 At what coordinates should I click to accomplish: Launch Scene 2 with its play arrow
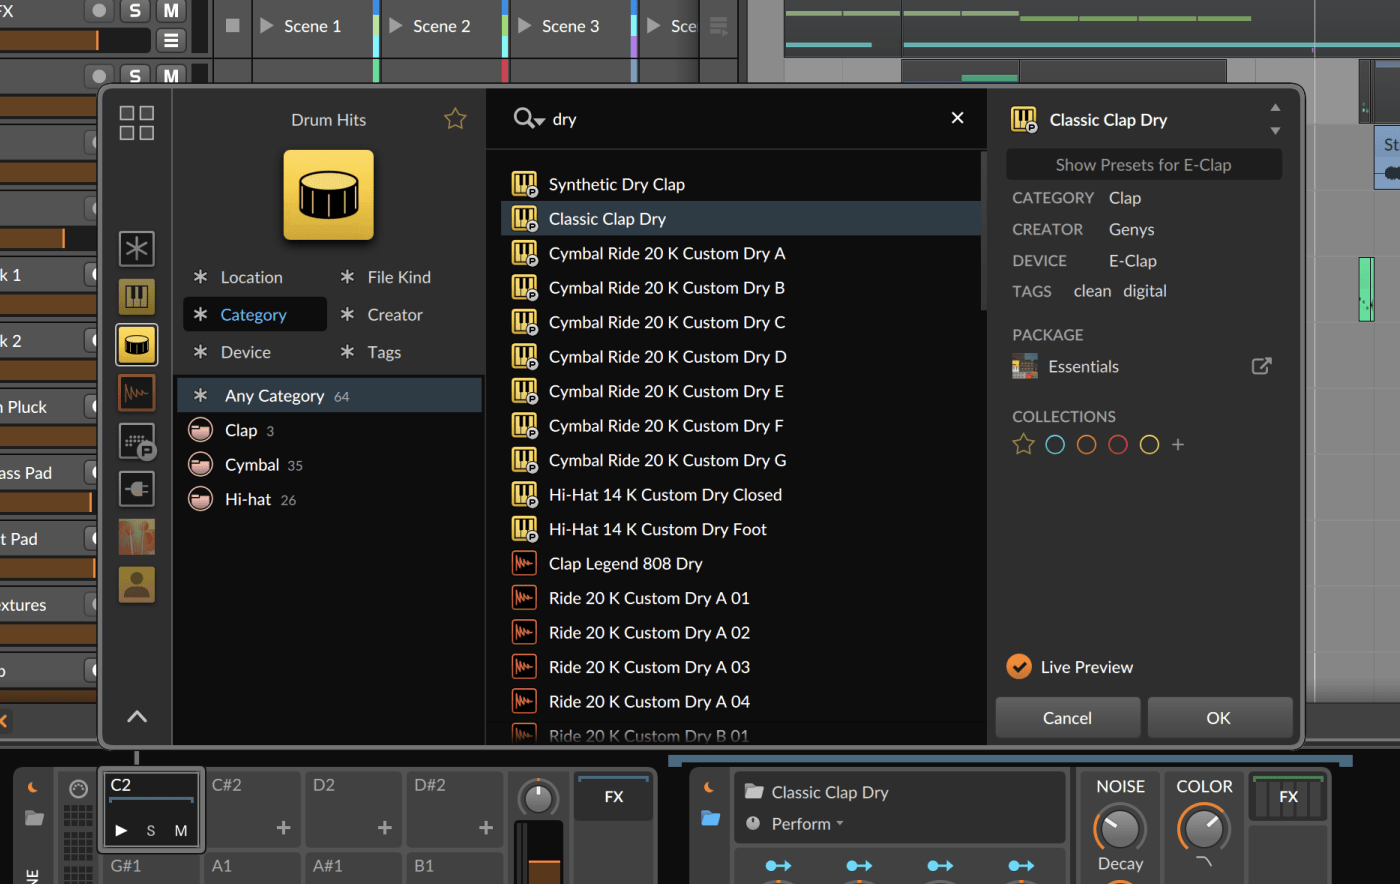(396, 26)
